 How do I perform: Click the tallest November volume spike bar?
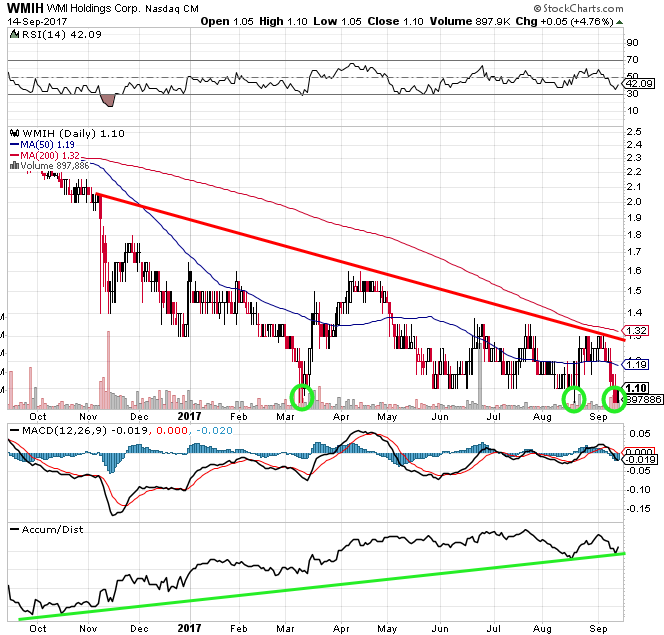(x=108, y=370)
